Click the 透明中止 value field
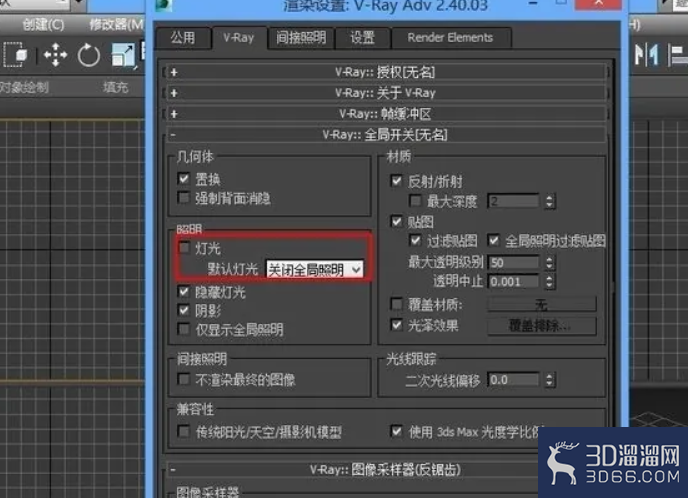The height and width of the screenshot is (498, 688). click(x=513, y=281)
